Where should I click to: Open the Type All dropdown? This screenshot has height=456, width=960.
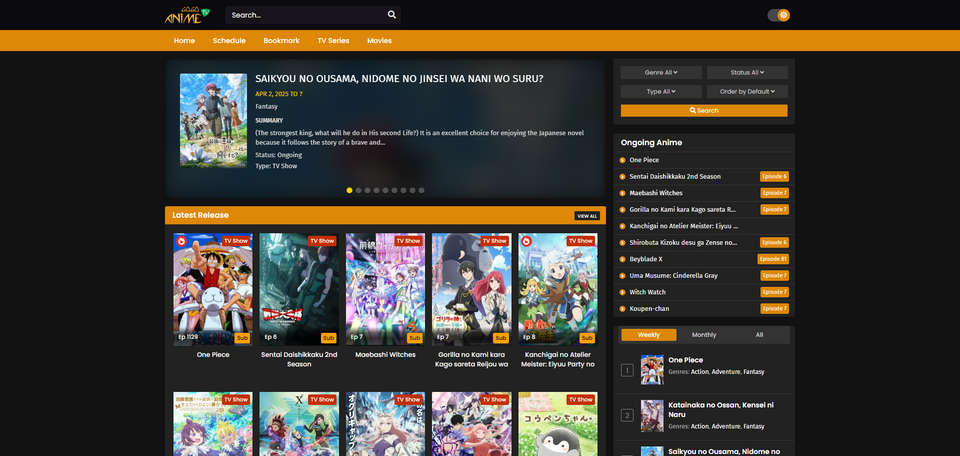click(661, 92)
